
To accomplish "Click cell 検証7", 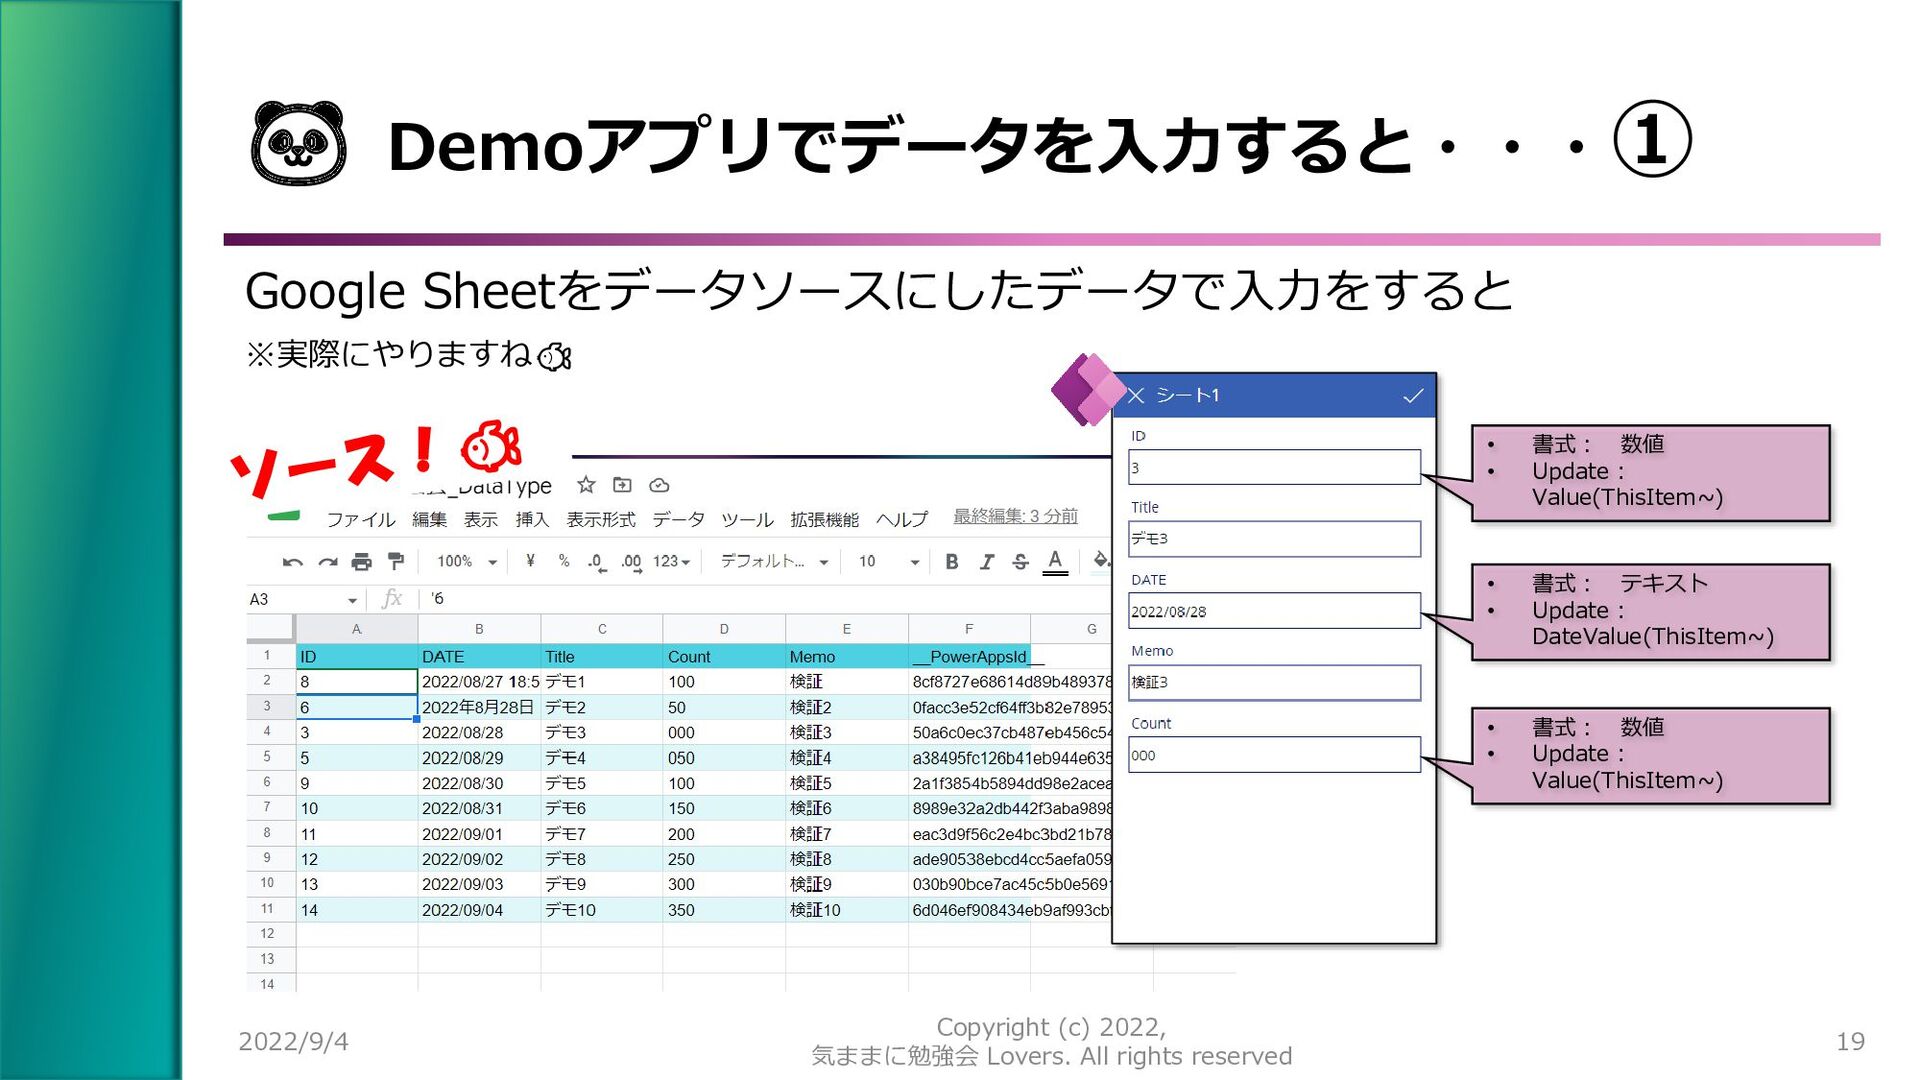I will click(847, 834).
